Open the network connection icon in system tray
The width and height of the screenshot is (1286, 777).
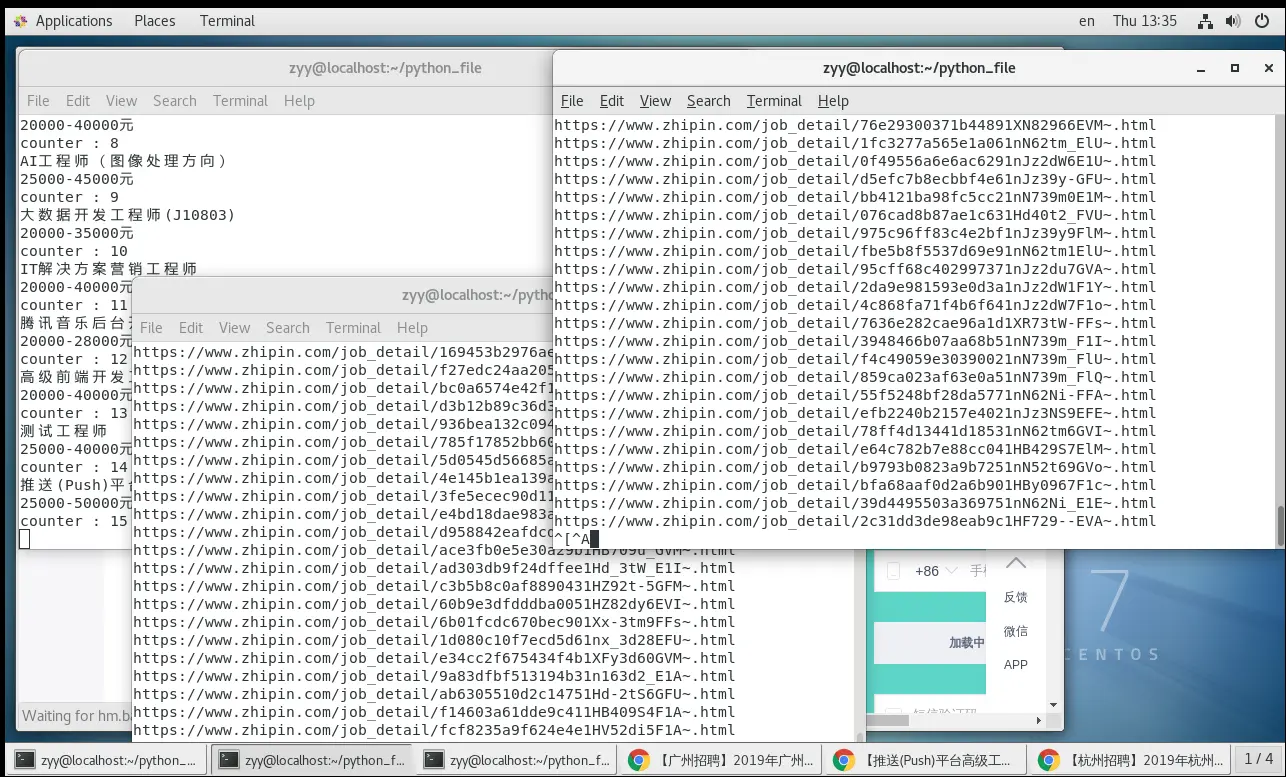coord(1206,20)
